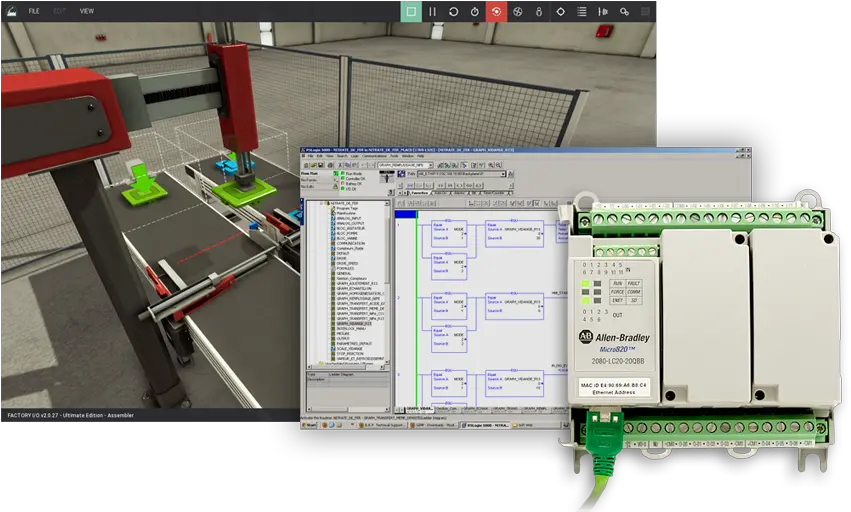This screenshot has width=851, height=512.
Task: Open the Communications menu in RSLogix
Action: click(374, 156)
